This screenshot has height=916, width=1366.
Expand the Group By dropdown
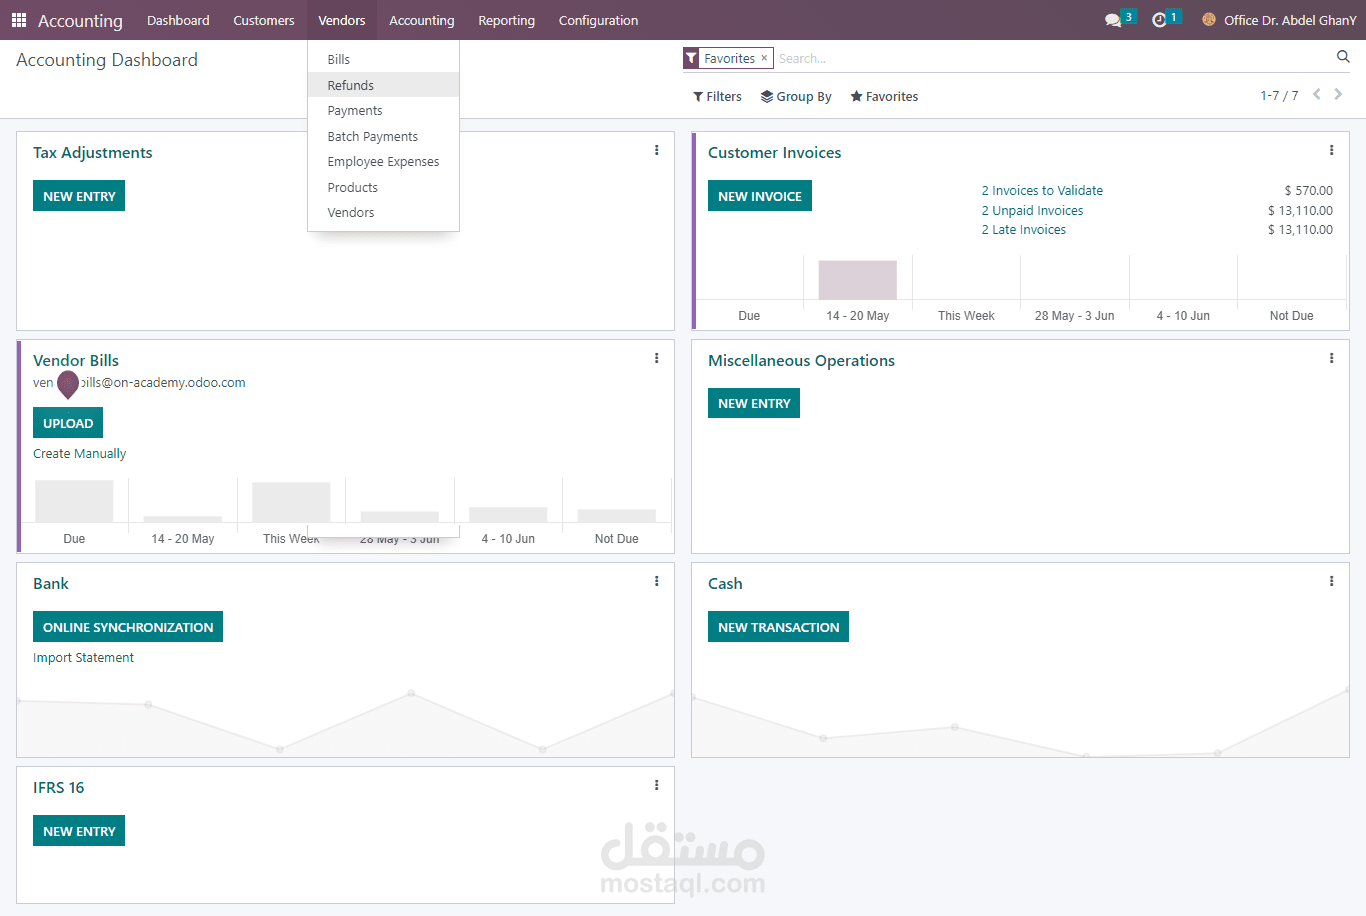796,97
